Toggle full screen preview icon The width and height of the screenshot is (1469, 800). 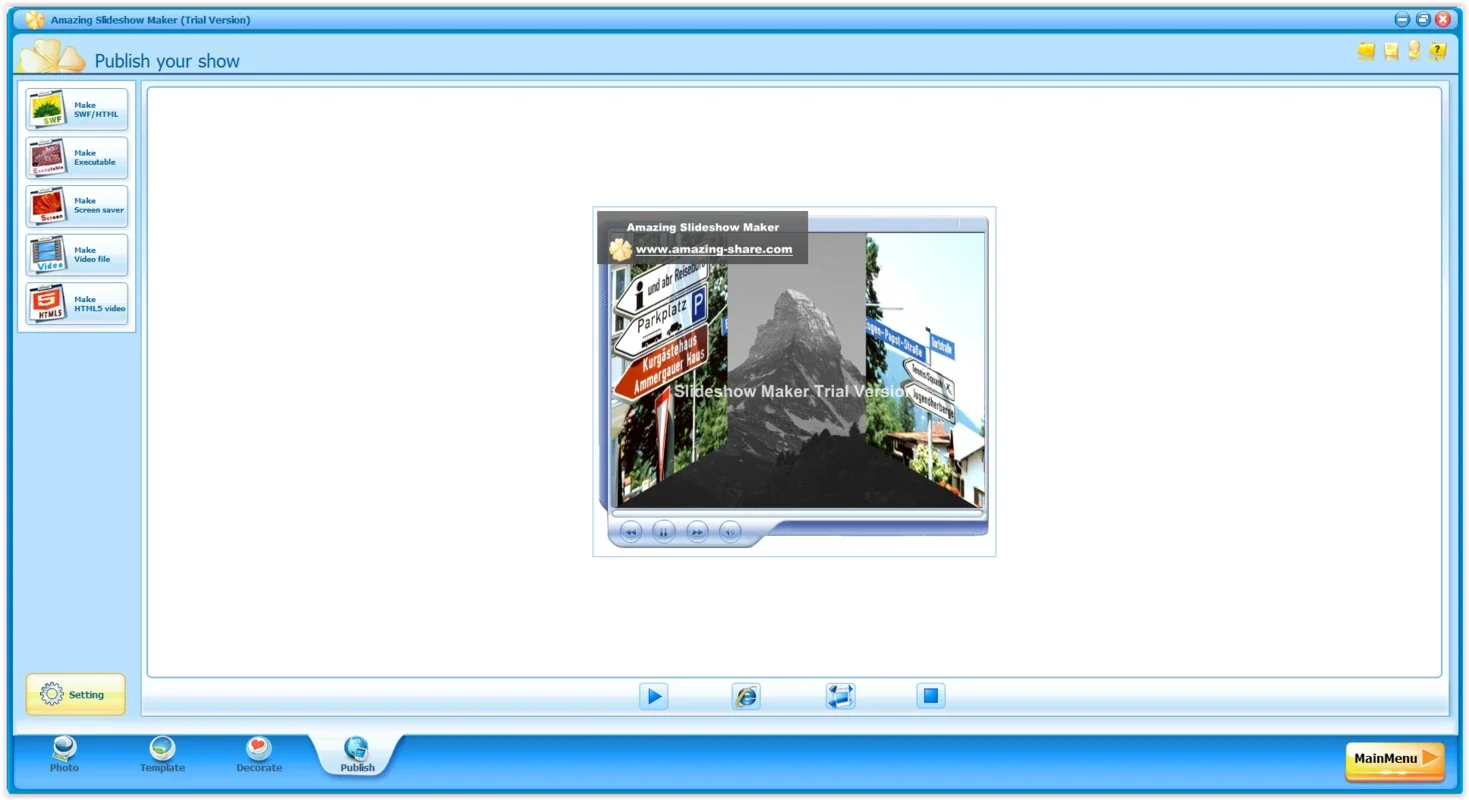(840, 696)
